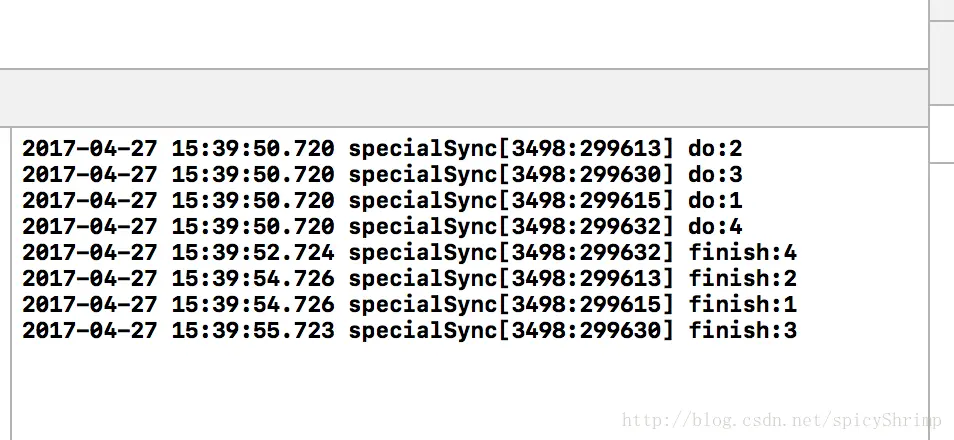Image resolution: width=954 pixels, height=440 pixels.
Task: Click the date 2017-04-27 in the first line
Action: pyautogui.click(x=90, y=149)
